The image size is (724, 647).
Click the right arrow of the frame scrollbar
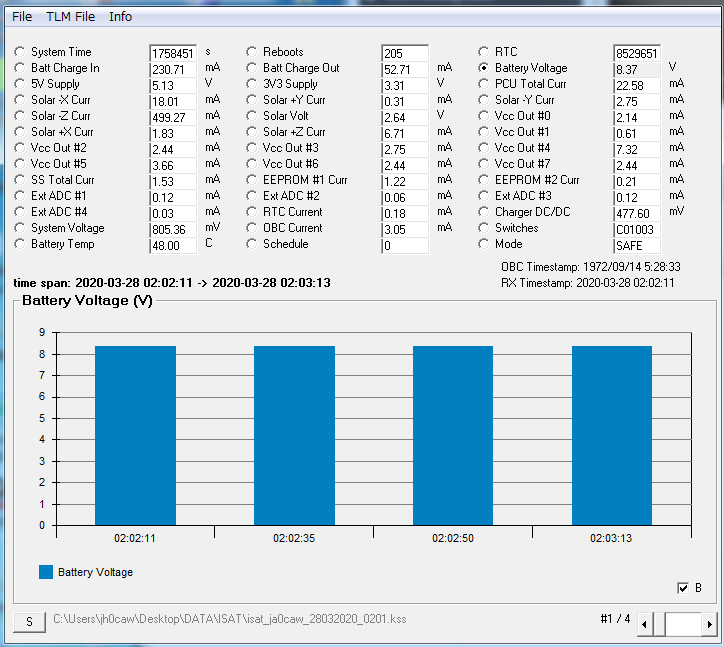[709, 624]
